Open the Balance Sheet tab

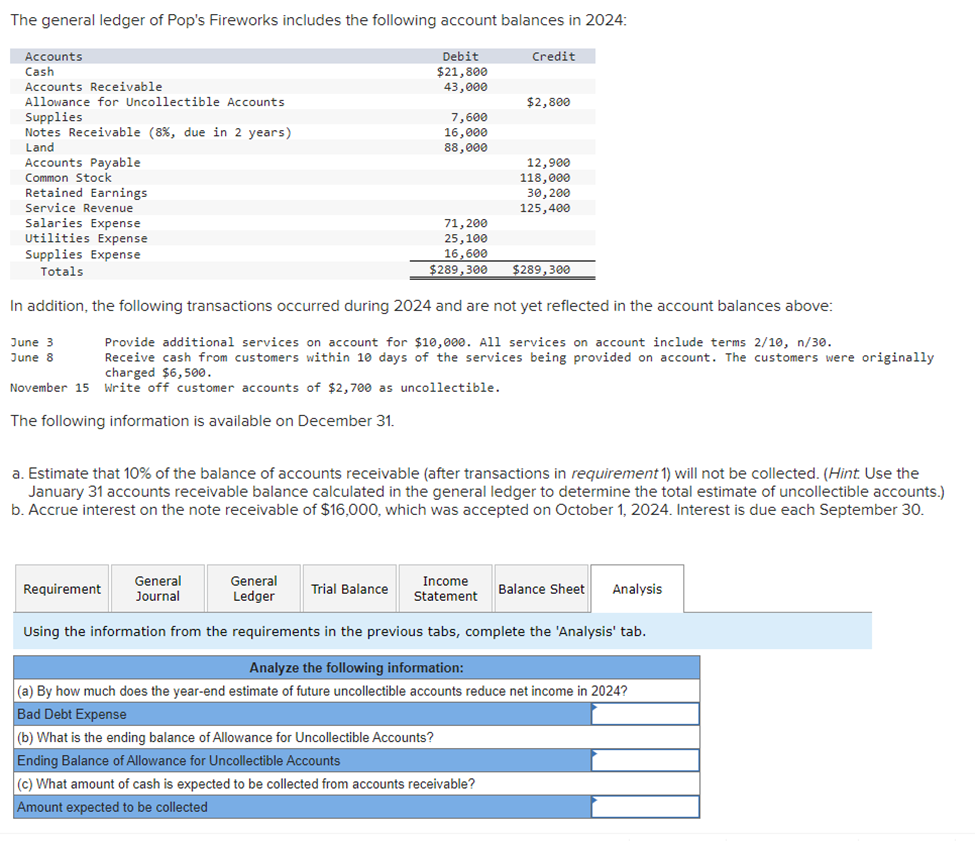pos(541,588)
